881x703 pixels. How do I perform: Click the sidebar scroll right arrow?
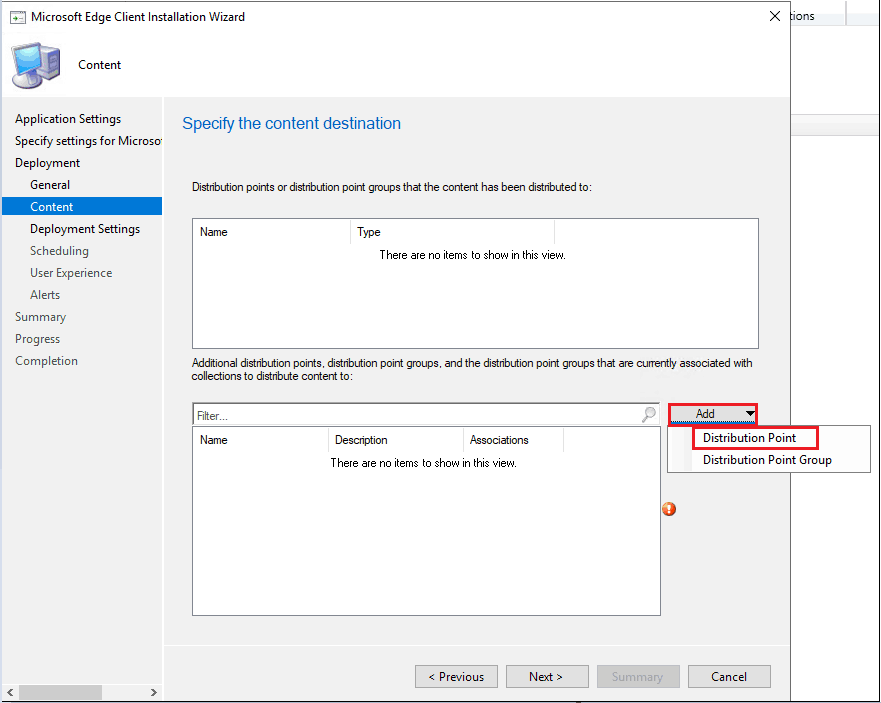click(153, 692)
